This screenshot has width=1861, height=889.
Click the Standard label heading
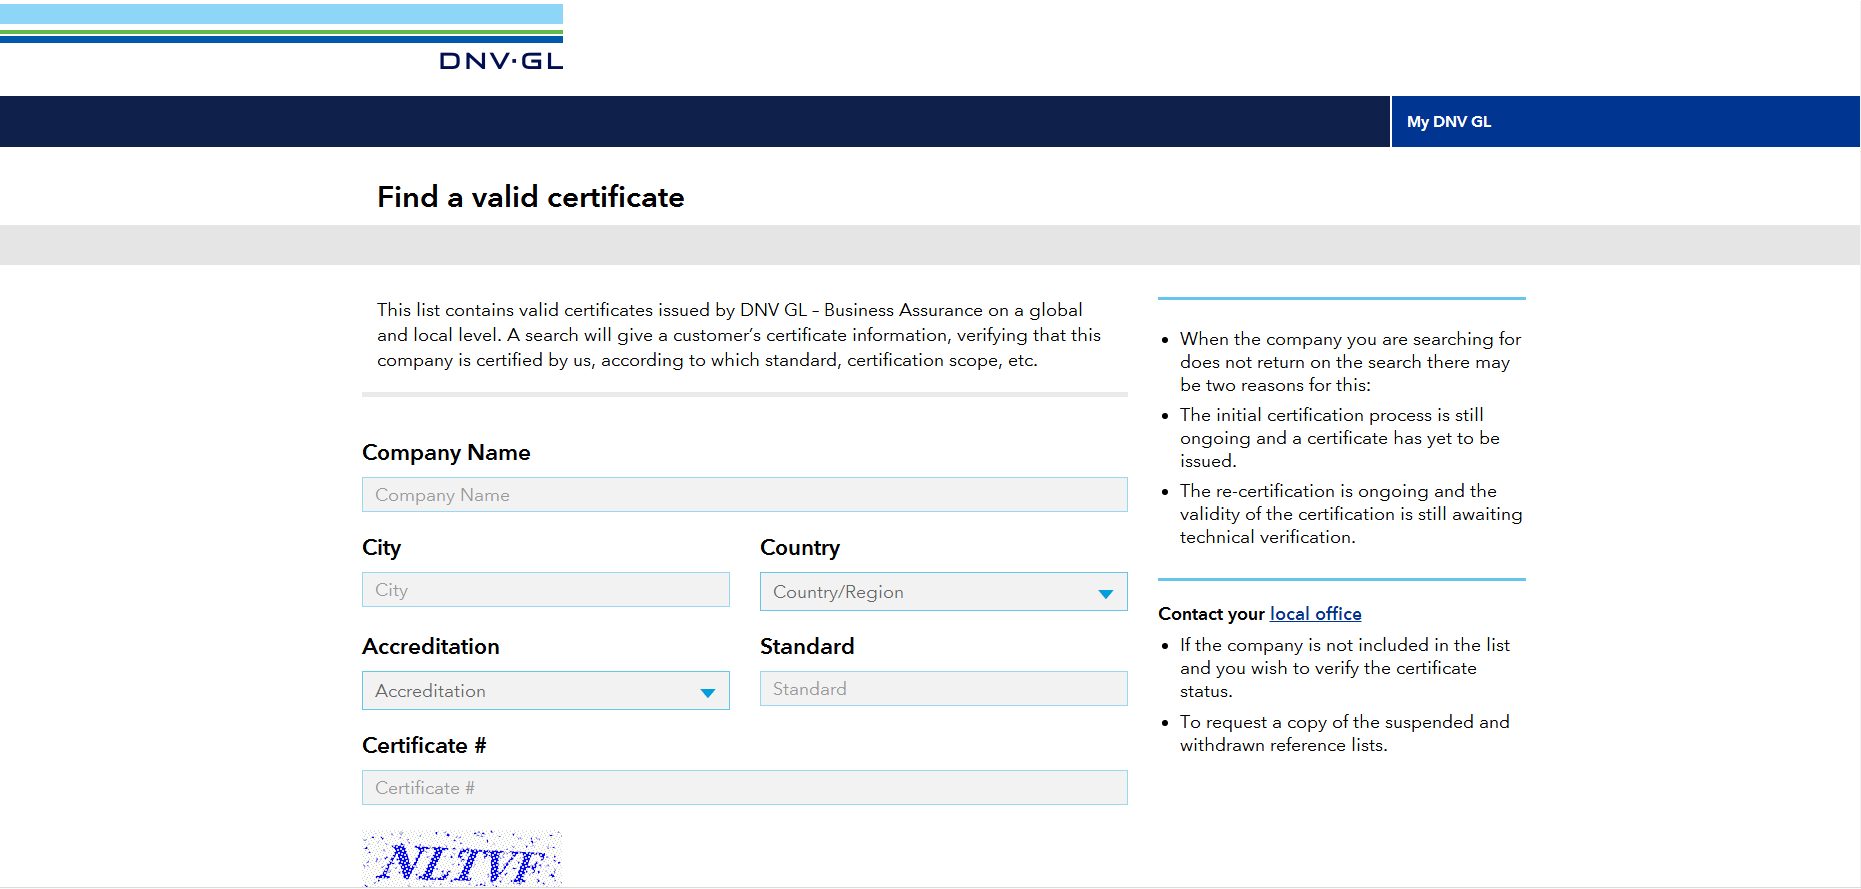pyautogui.click(x=806, y=647)
